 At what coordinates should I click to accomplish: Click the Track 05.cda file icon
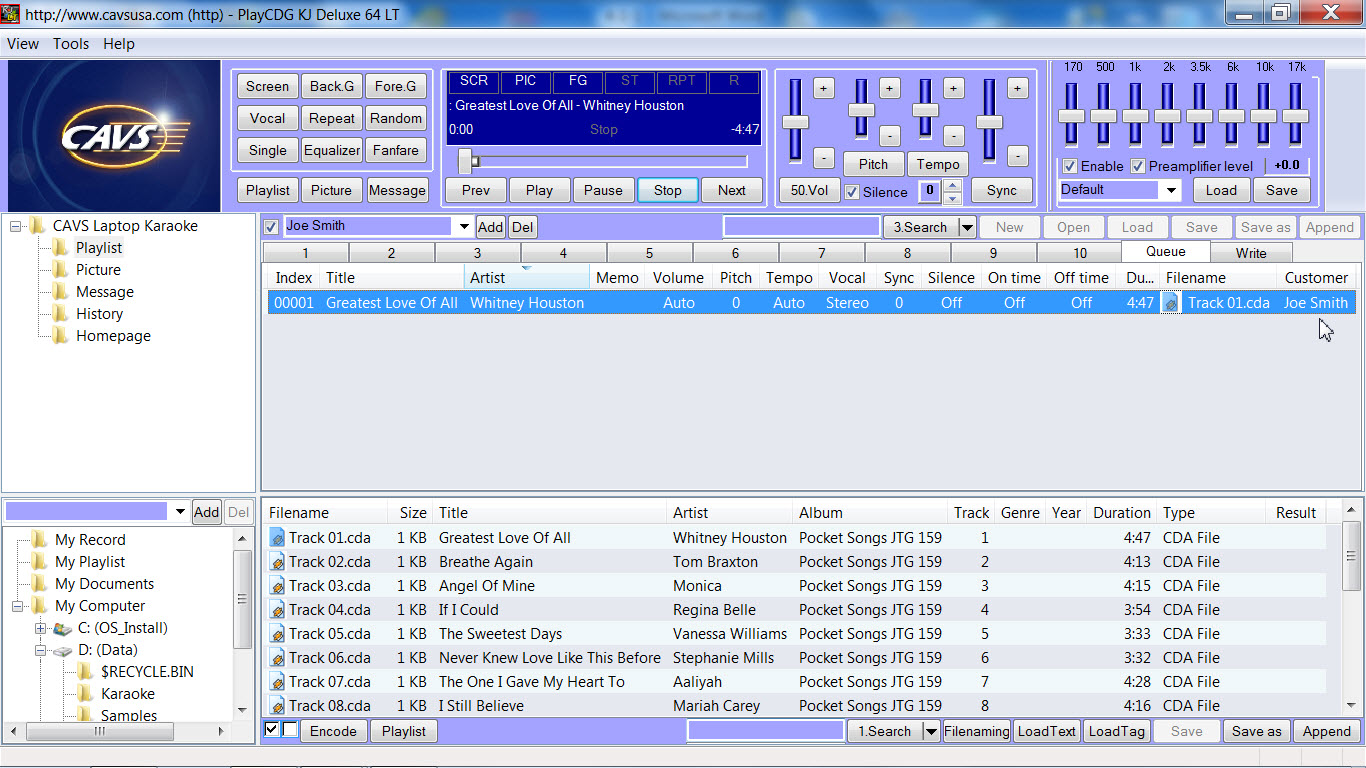pyautogui.click(x=278, y=634)
